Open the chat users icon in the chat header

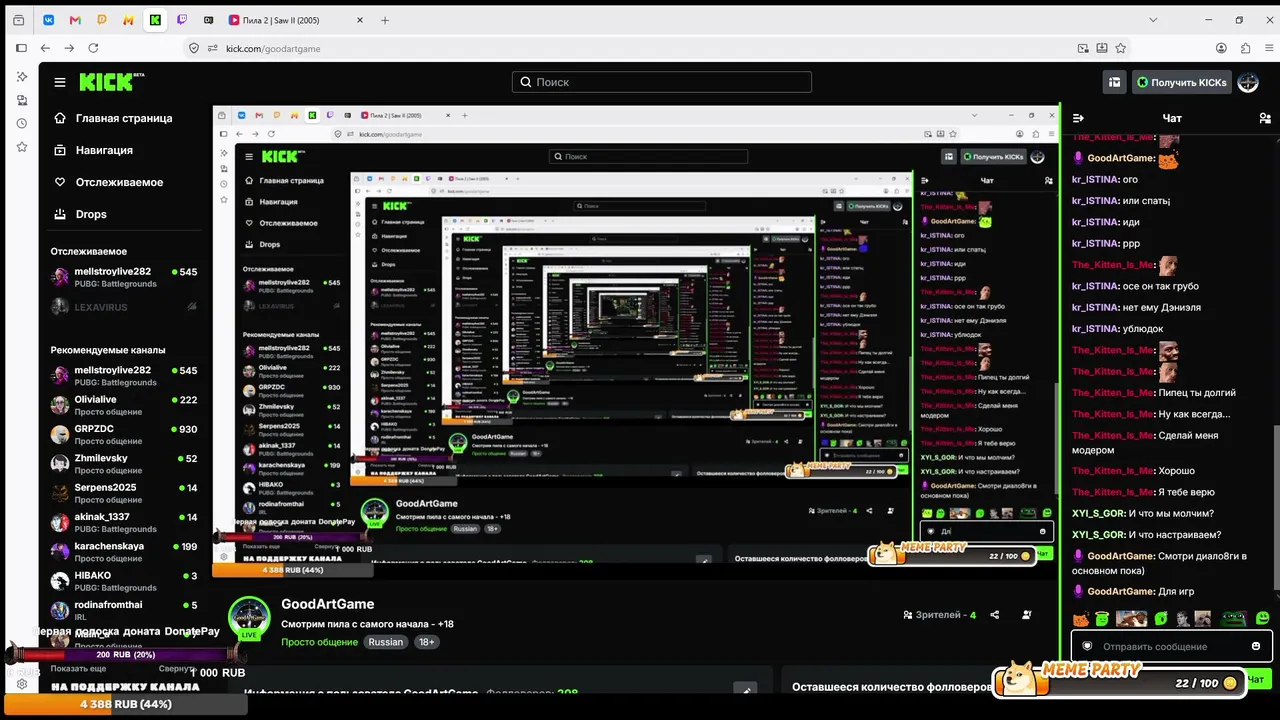tap(1265, 118)
